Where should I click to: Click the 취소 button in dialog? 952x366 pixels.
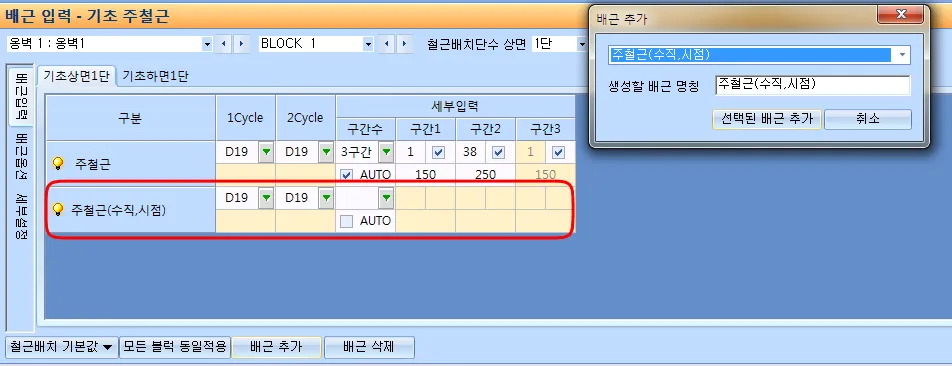868,119
